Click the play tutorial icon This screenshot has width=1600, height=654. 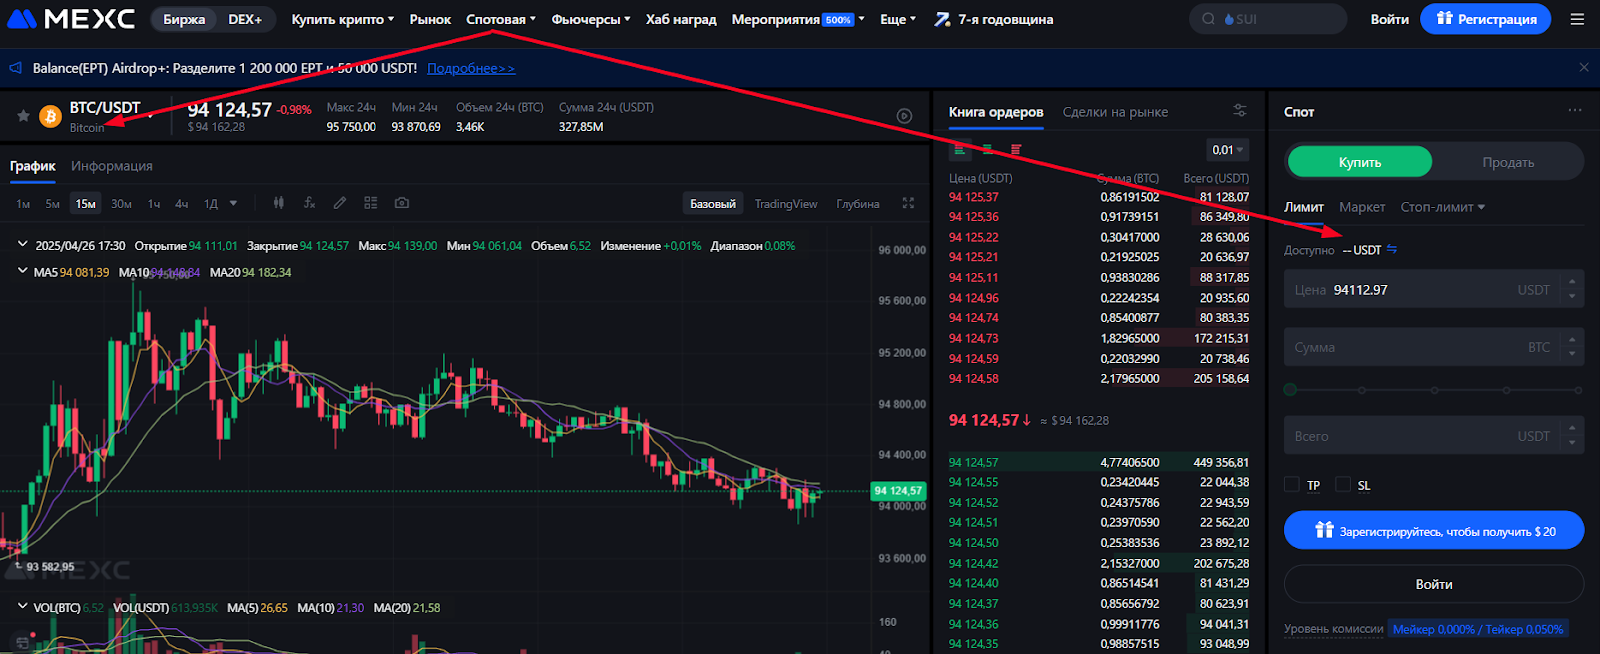904,116
